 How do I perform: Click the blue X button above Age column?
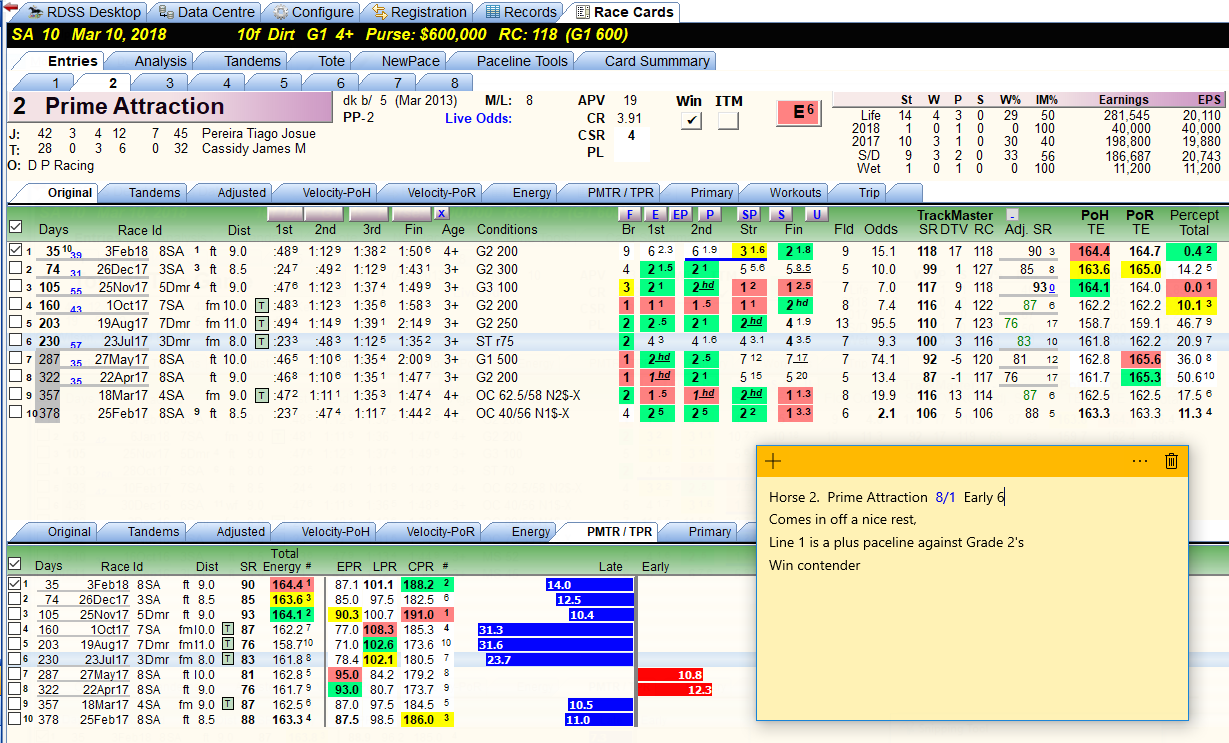point(442,214)
